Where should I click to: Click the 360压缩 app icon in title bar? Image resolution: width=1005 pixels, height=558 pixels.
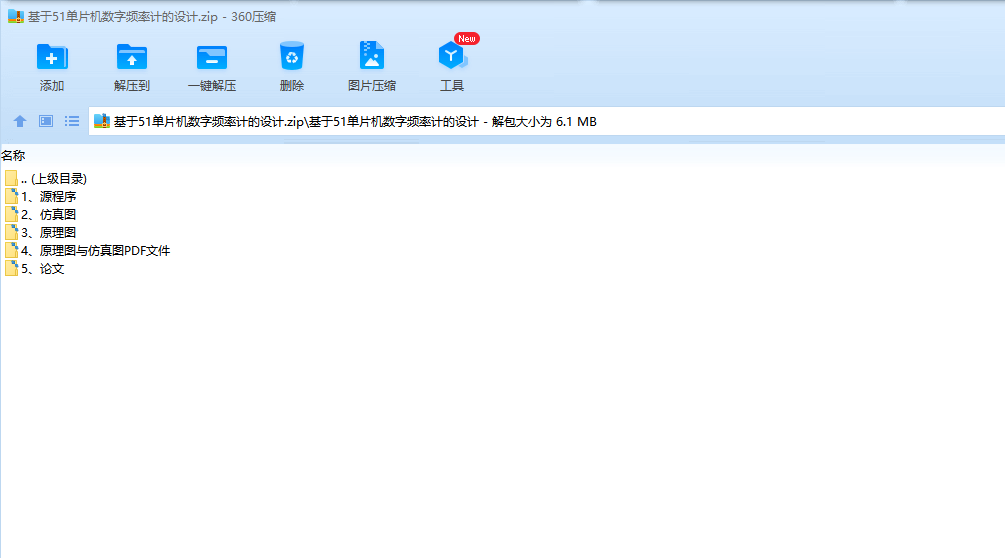pos(15,16)
